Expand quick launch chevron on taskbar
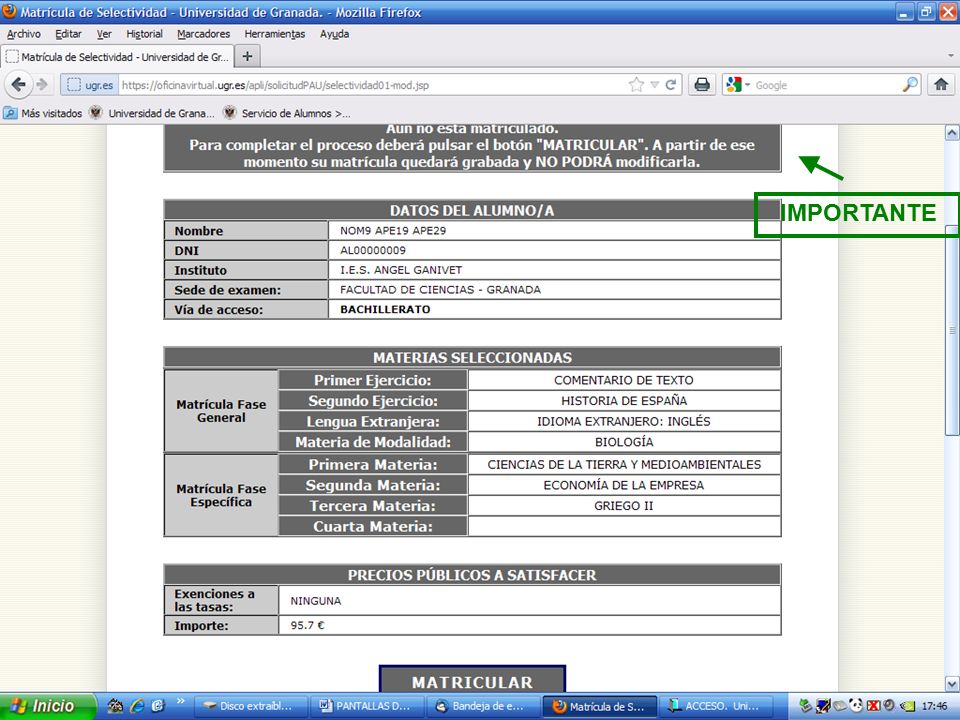Screen dimensions: 960x720 click(181, 702)
